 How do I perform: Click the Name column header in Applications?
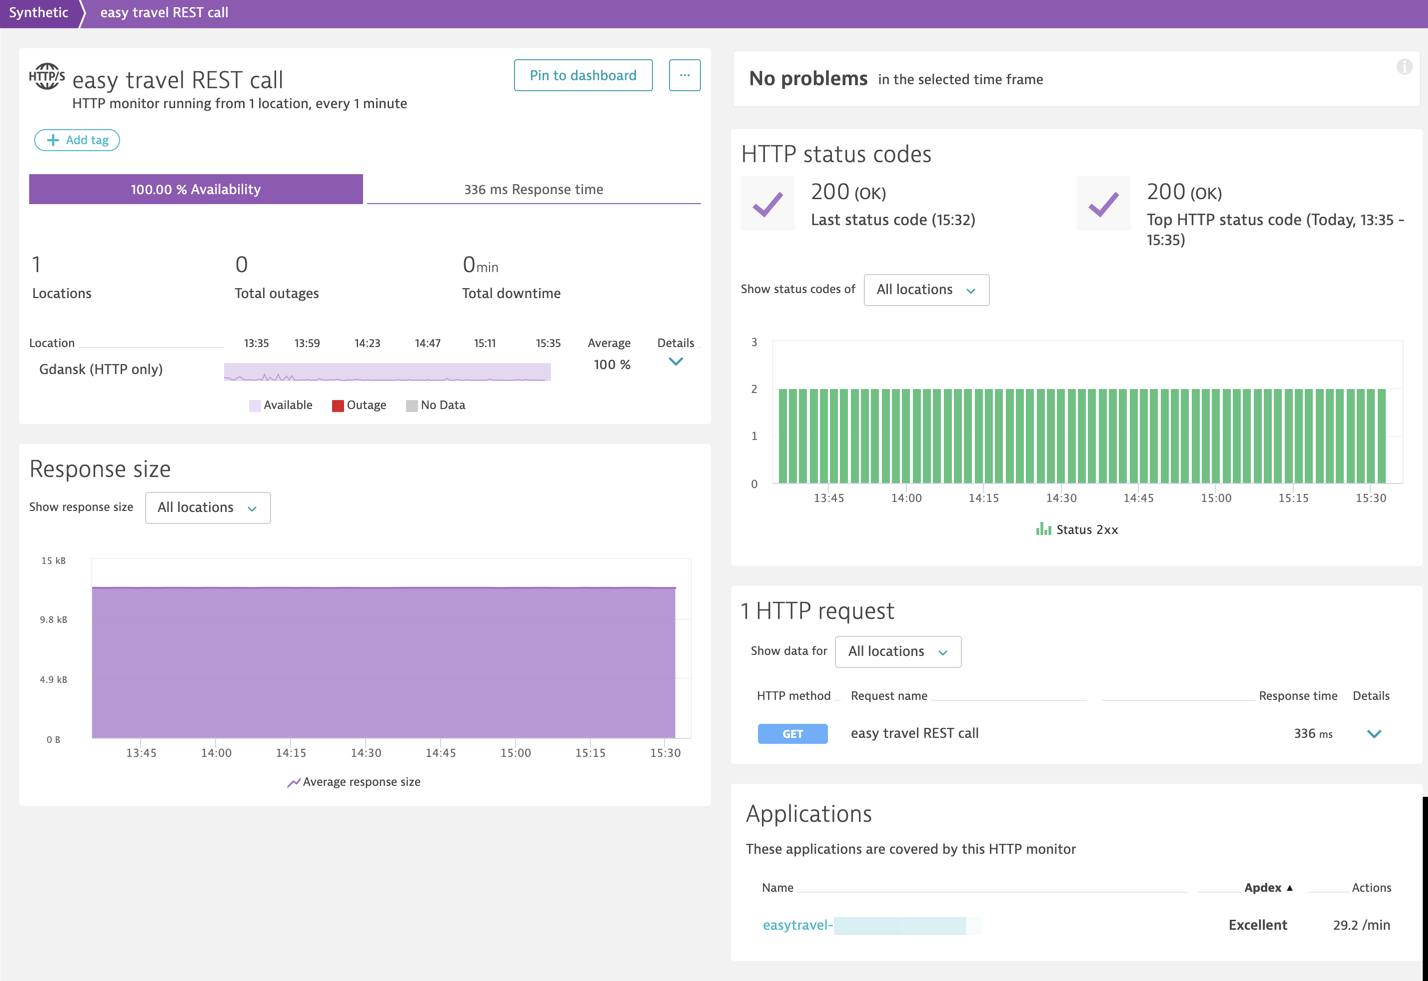point(777,888)
